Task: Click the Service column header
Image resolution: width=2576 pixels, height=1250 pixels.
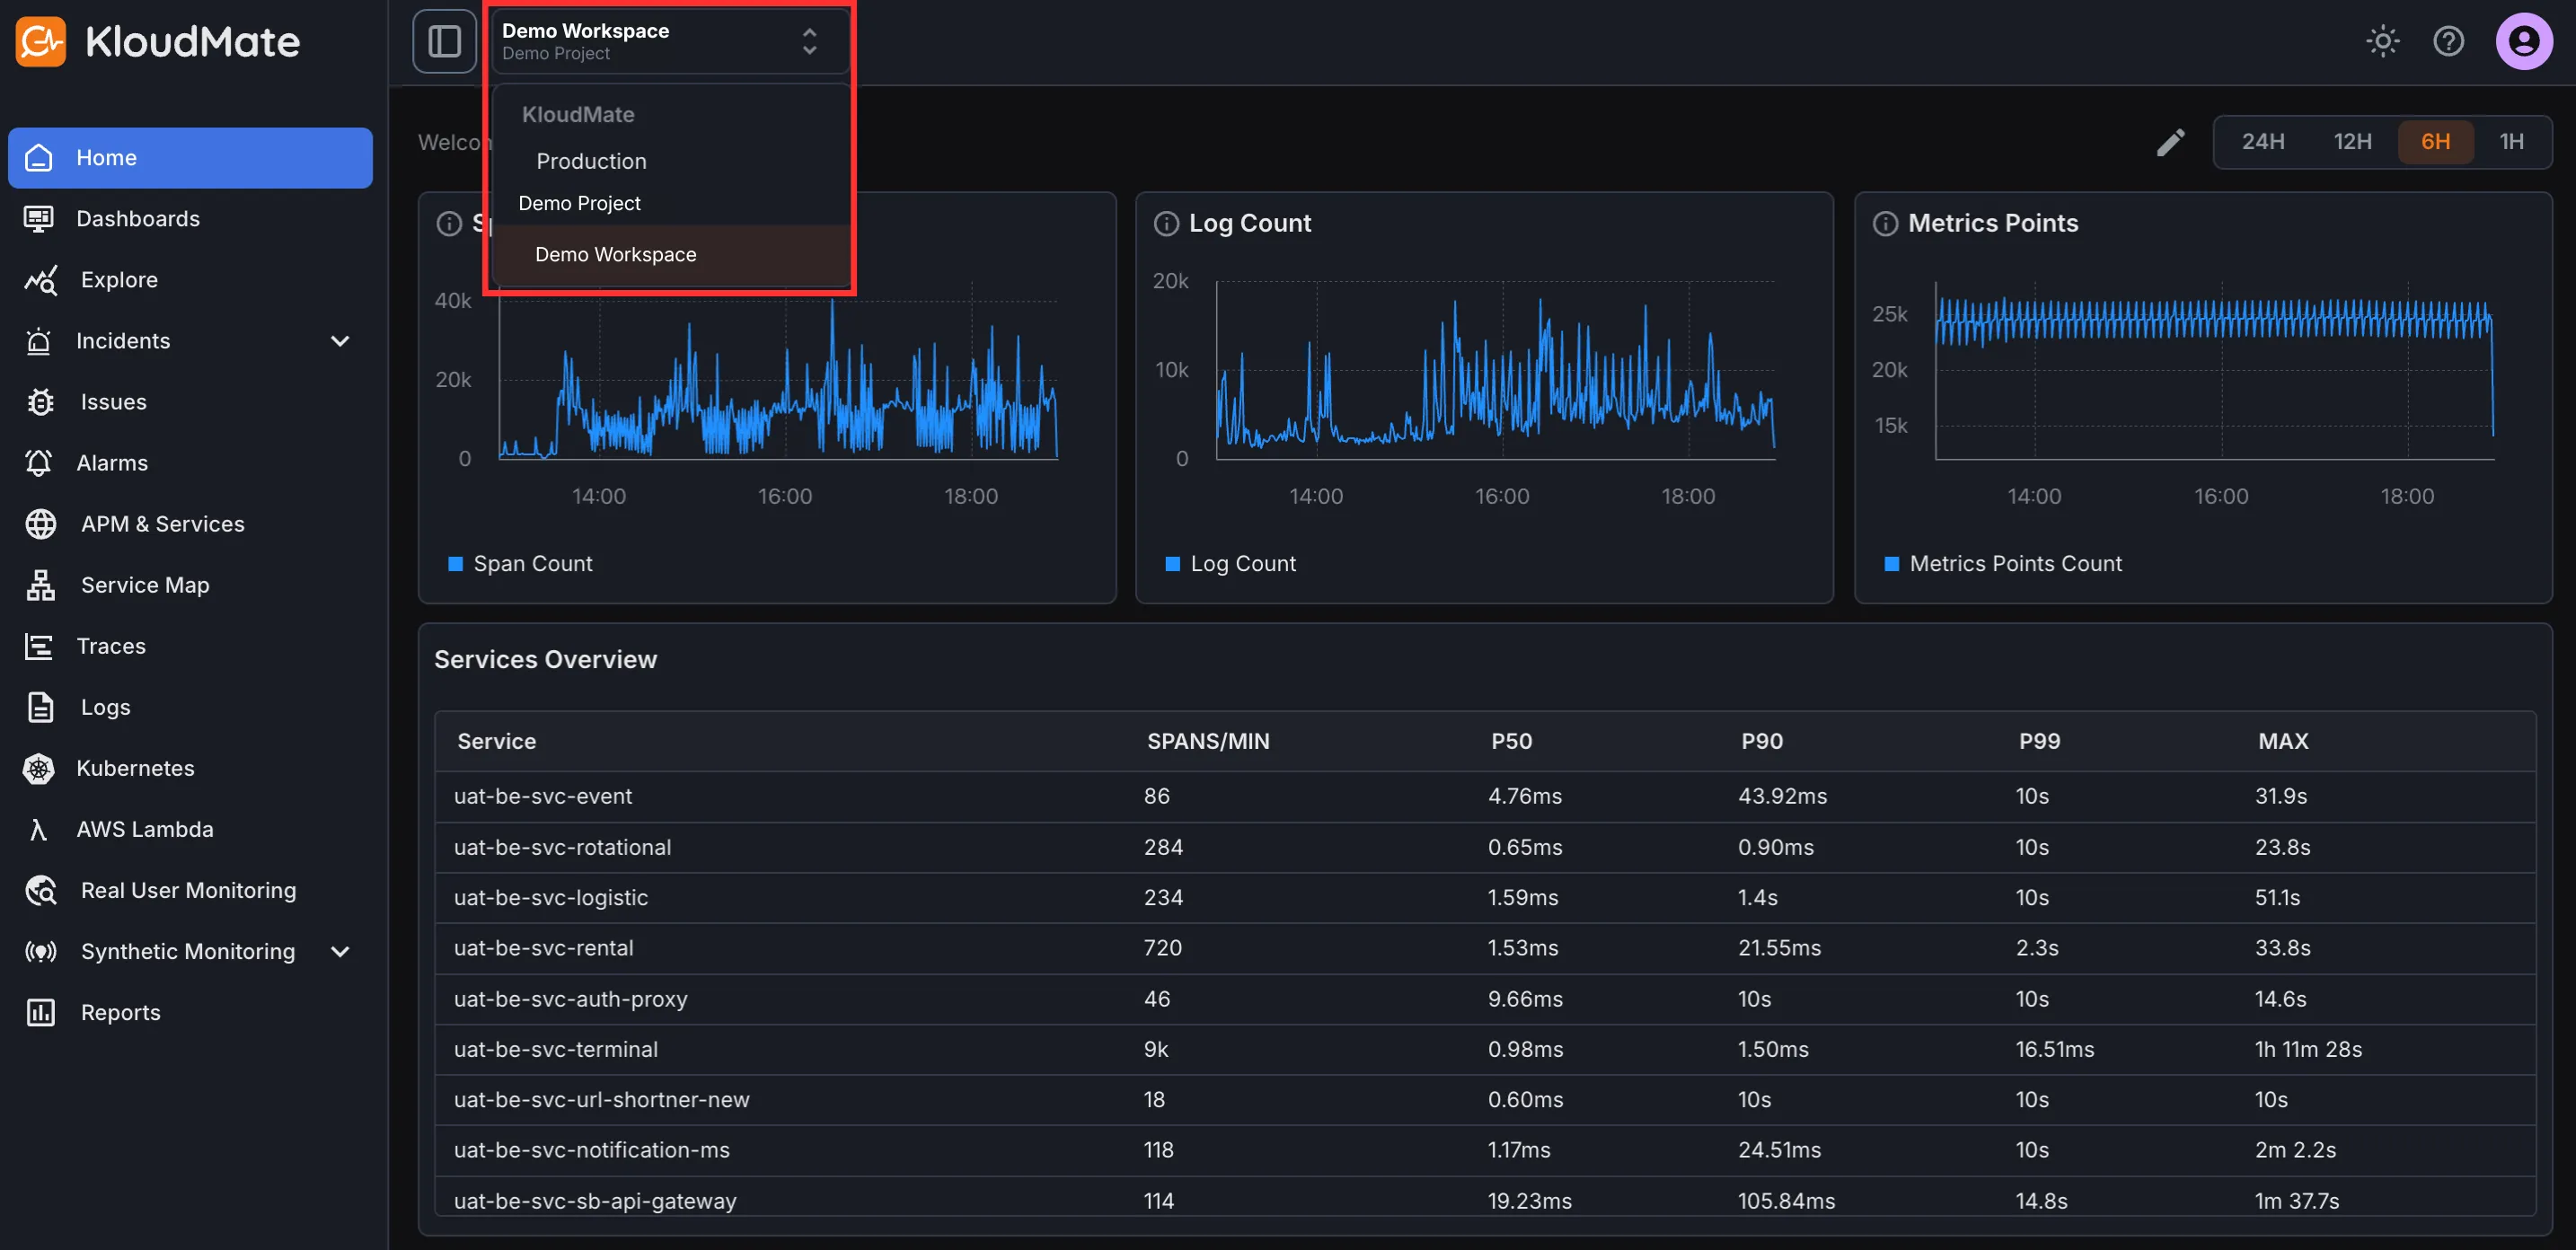Action: click(x=496, y=741)
